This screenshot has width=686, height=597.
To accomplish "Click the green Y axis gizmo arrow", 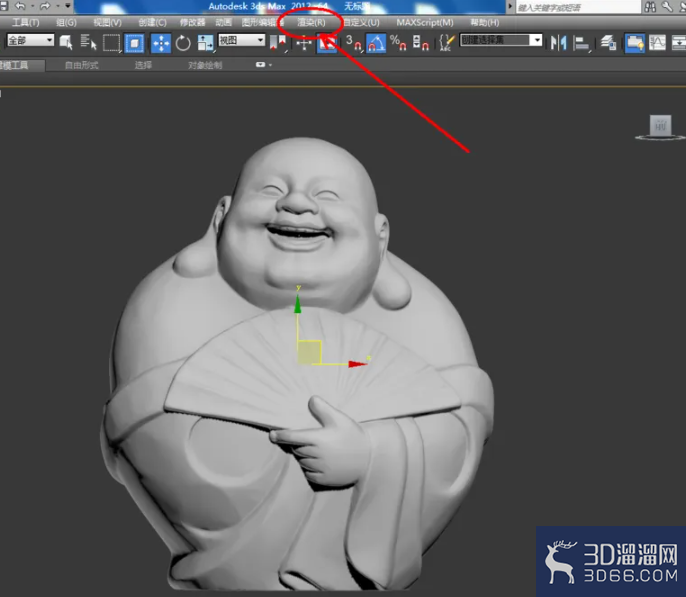I will point(298,304).
